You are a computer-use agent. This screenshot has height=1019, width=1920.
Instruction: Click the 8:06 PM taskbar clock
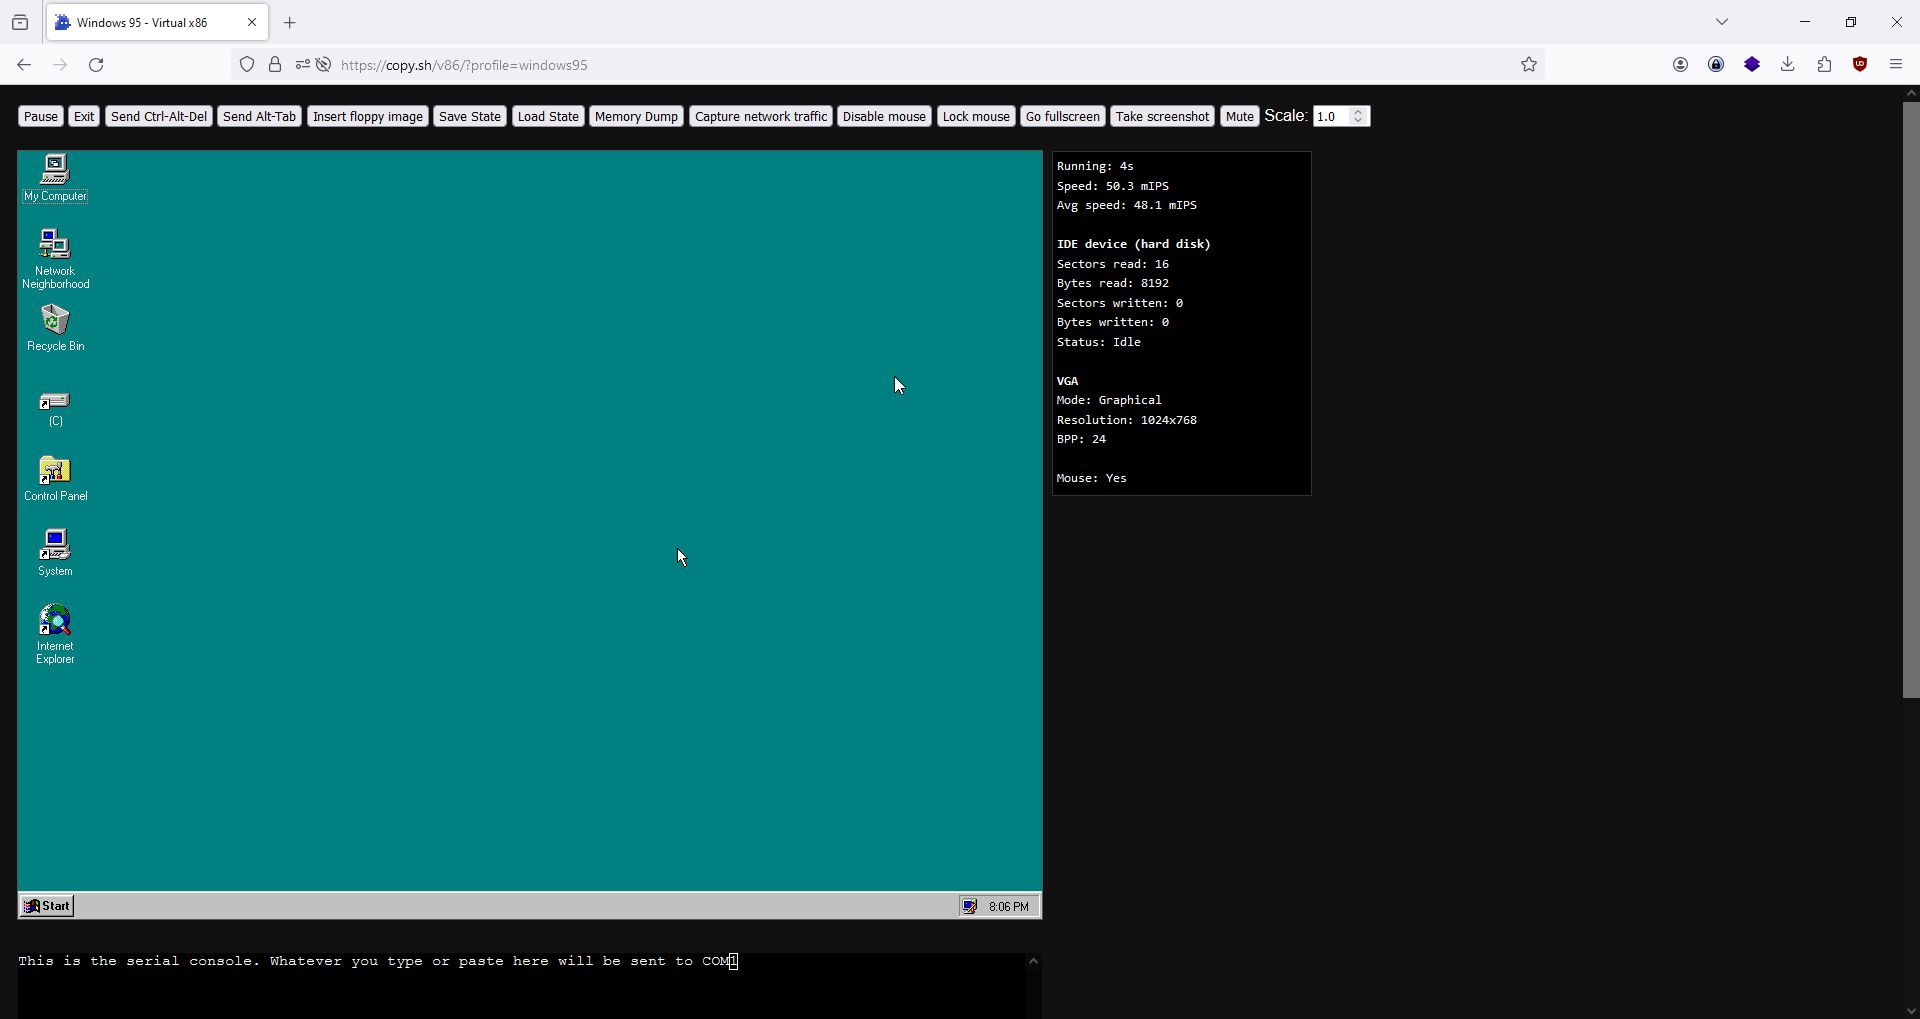(x=1008, y=907)
